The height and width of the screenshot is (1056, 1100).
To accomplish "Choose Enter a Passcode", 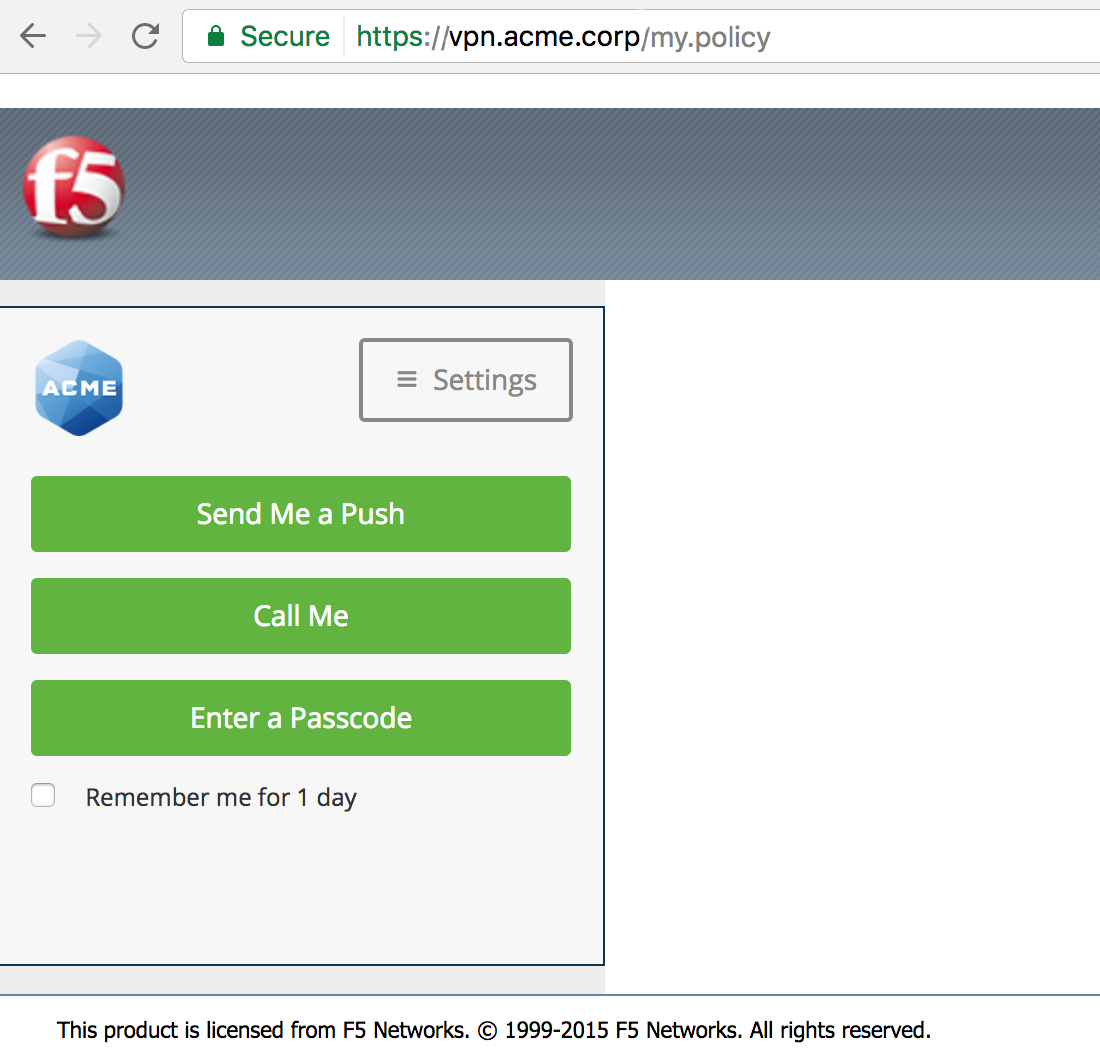I will coord(301,718).
